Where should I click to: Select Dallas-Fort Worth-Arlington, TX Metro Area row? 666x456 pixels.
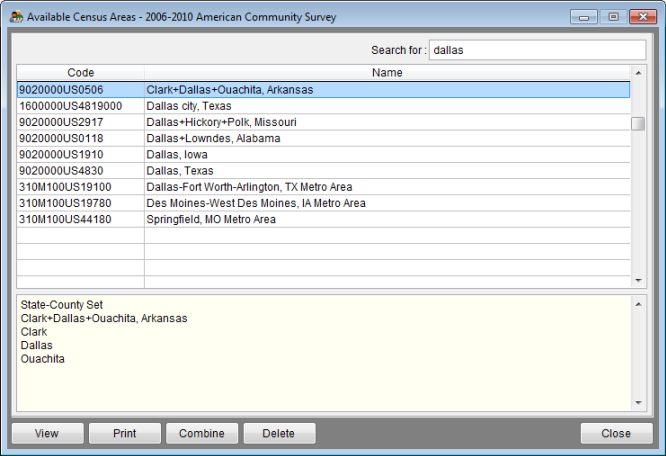[x=323, y=187]
